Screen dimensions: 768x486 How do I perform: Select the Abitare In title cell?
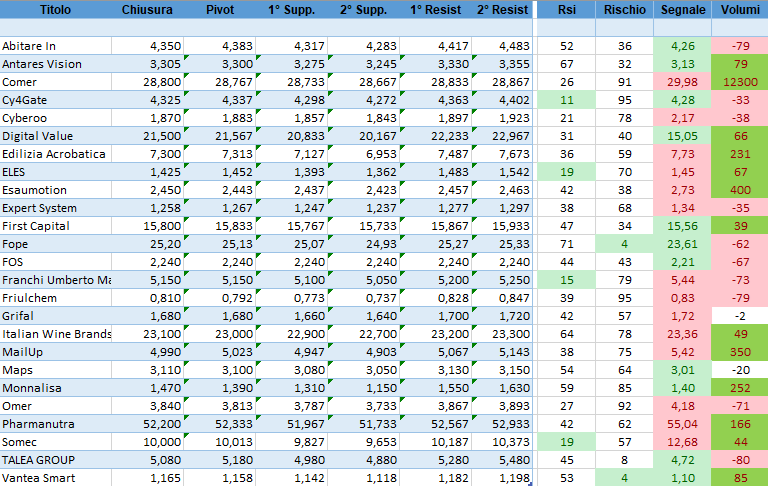click(55, 46)
